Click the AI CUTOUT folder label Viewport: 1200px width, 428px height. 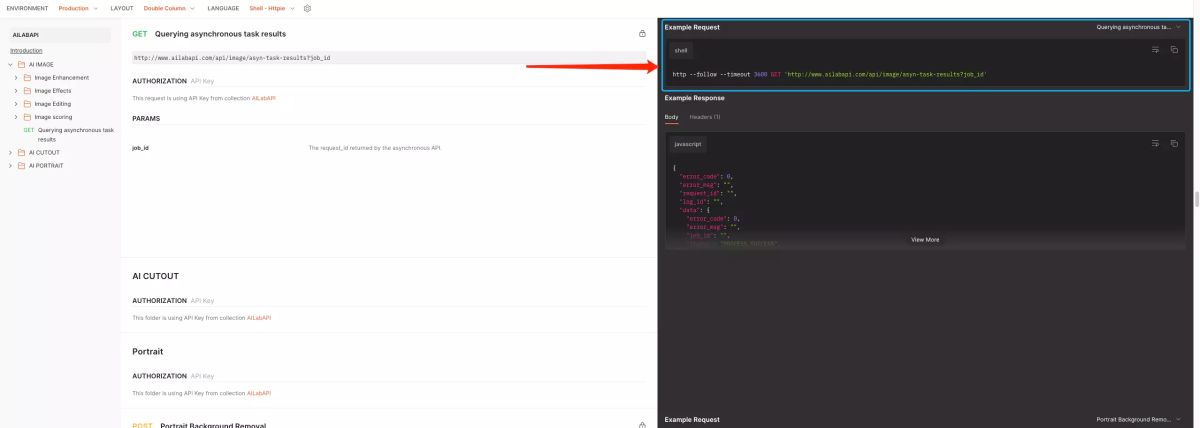click(44, 152)
